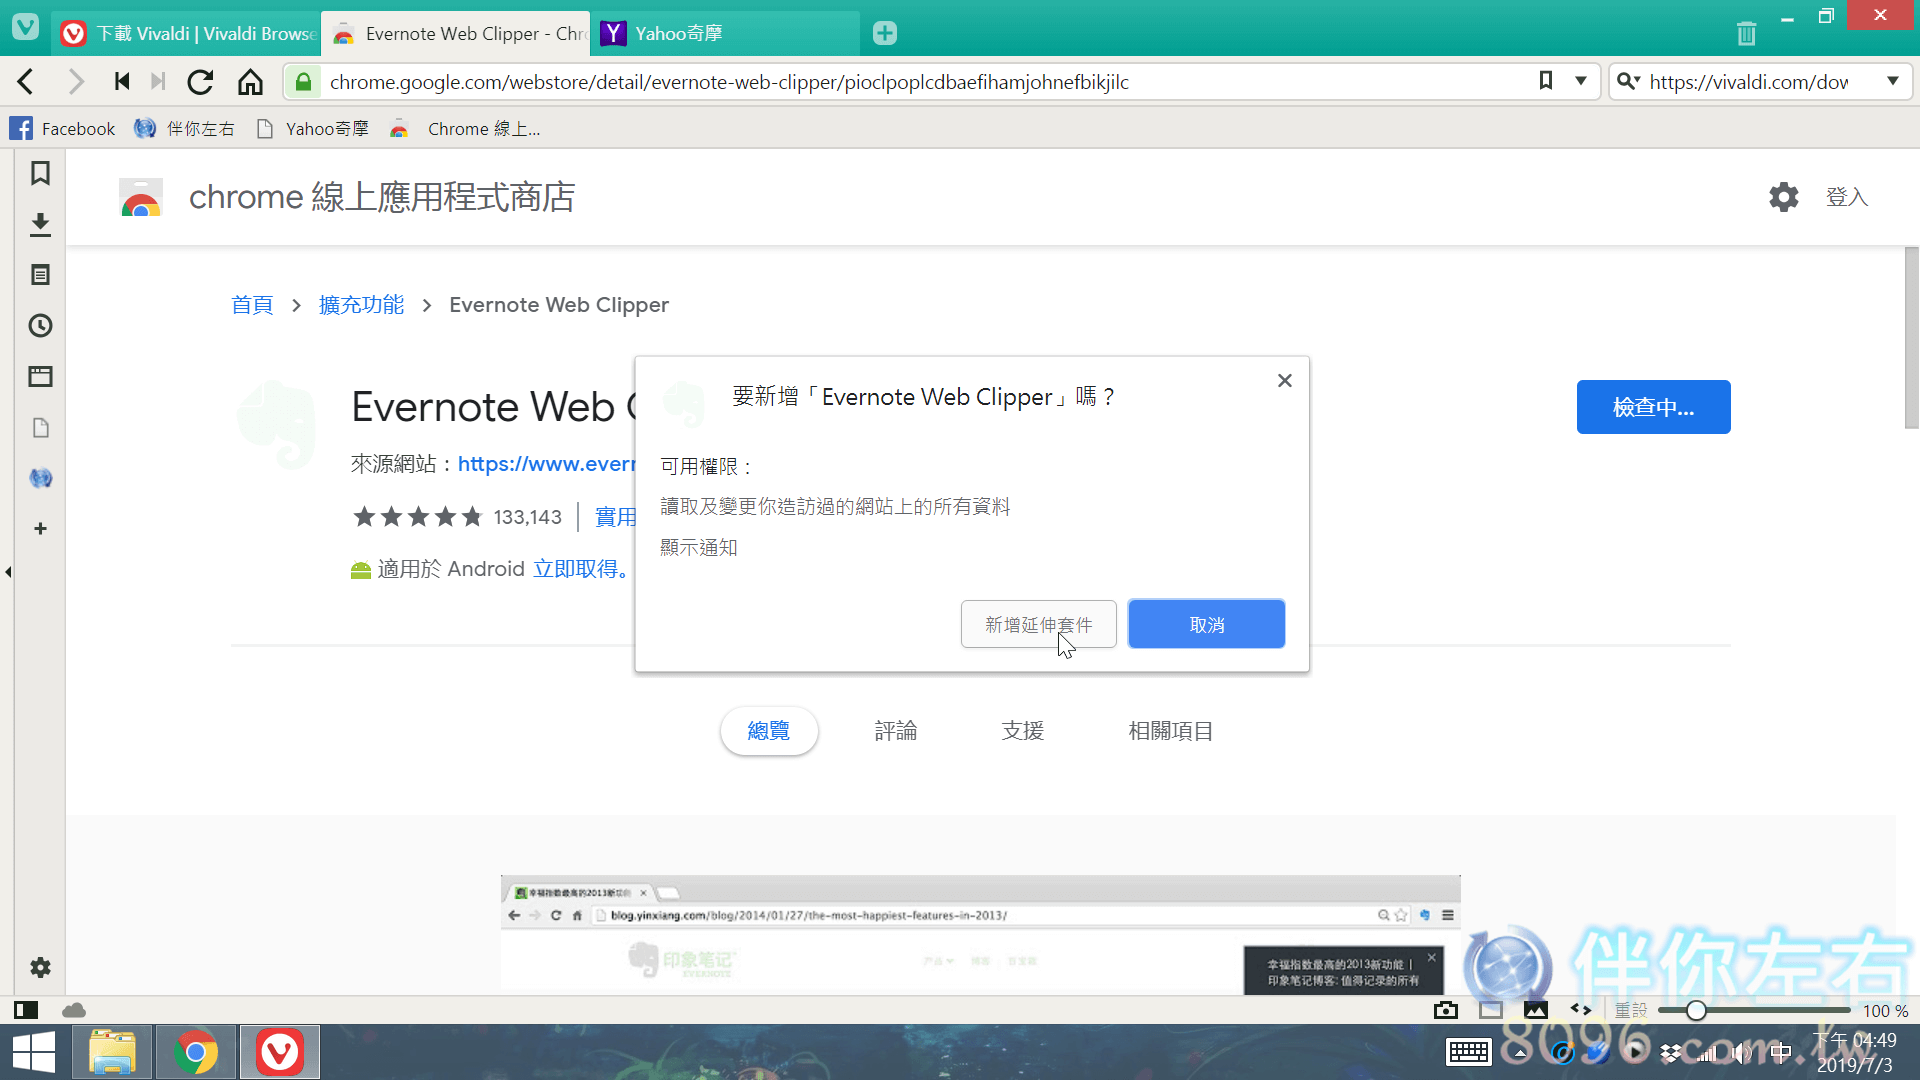
Task: Open the Vivaldi main menu
Action: pos(25,27)
